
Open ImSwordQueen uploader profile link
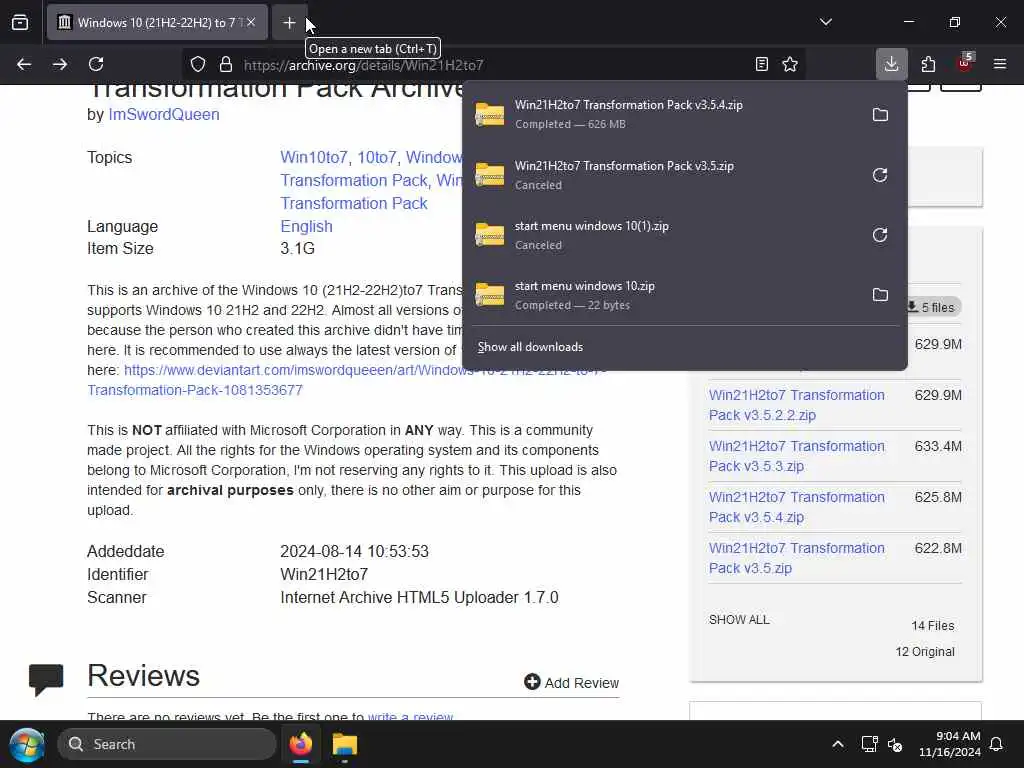click(164, 114)
